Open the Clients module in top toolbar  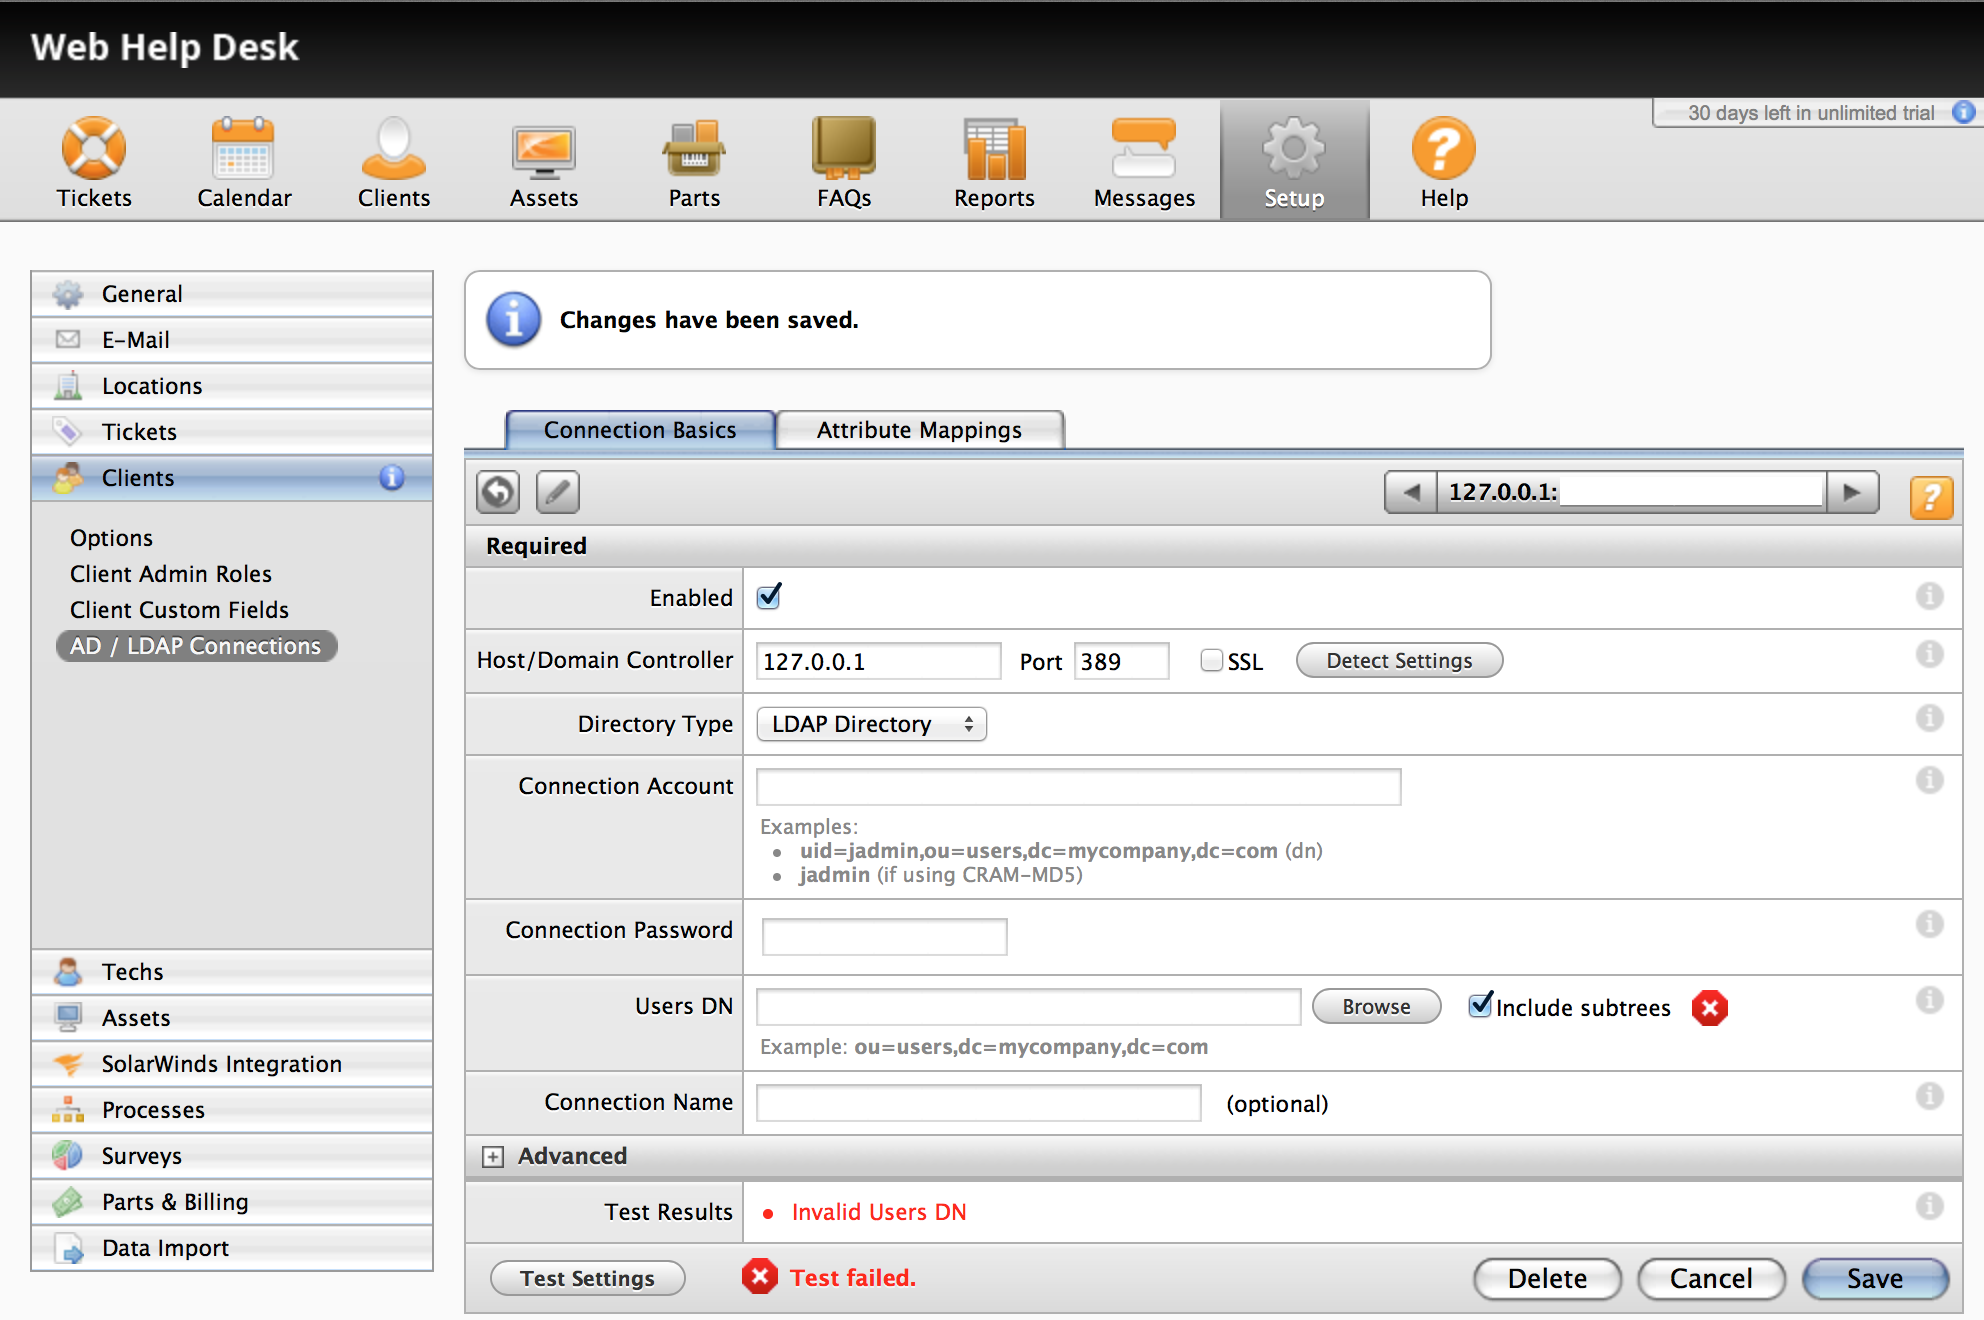pyautogui.click(x=394, y=162)
